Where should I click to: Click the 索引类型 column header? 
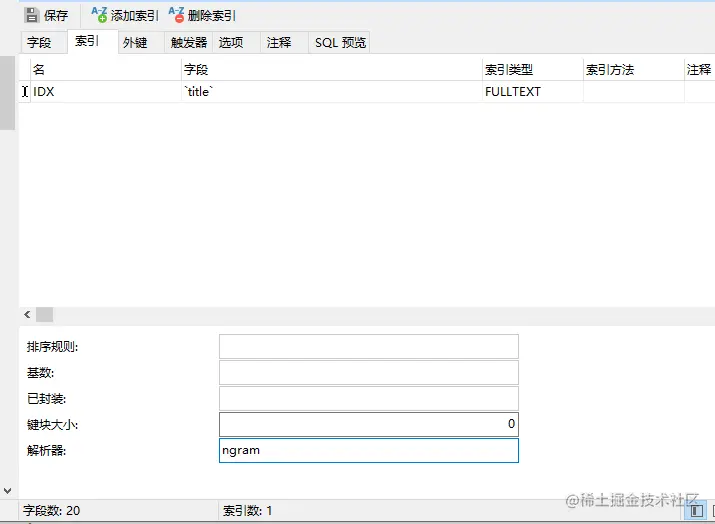533,69
